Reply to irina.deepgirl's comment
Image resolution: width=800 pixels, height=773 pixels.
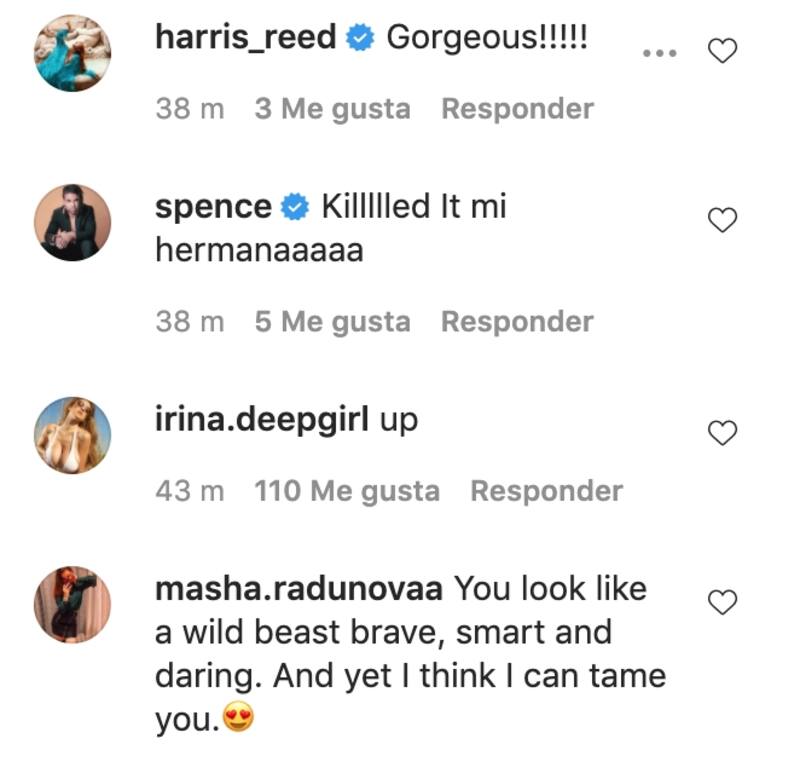pyautogui.click(x=546, y=491)
